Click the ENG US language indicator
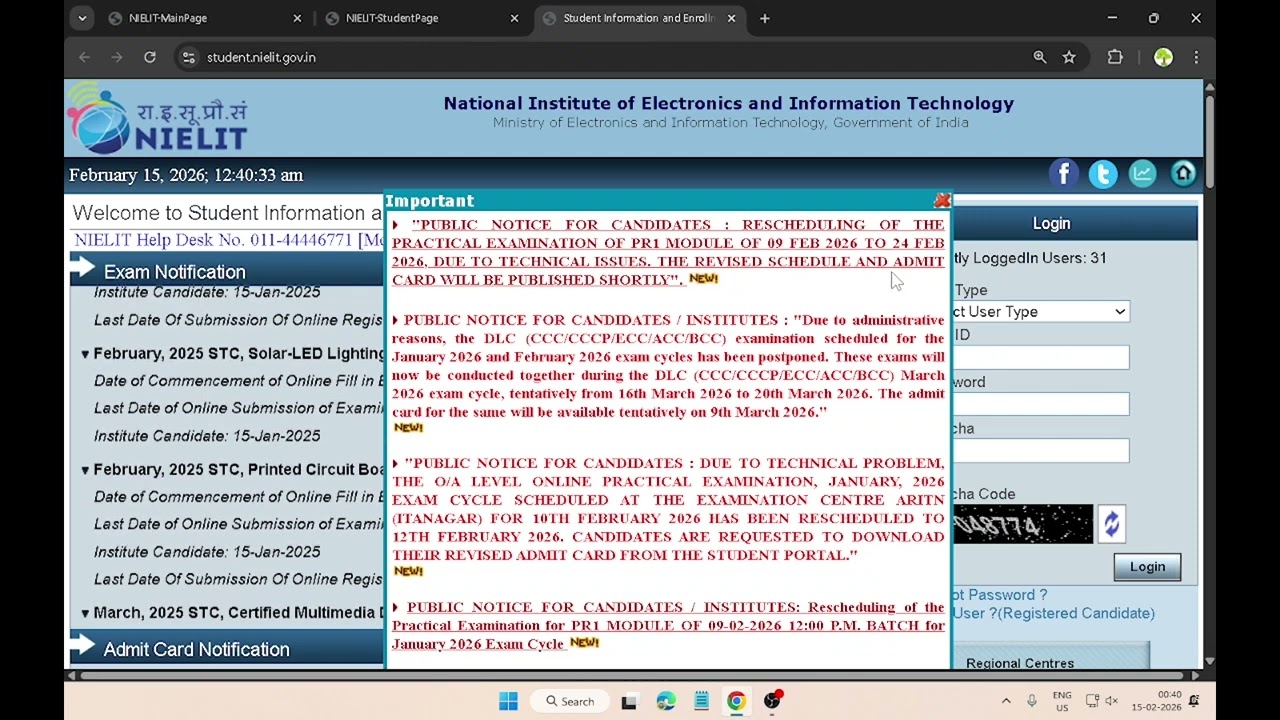Viewport: 1280px width, 720px height. coord(1062,701)
